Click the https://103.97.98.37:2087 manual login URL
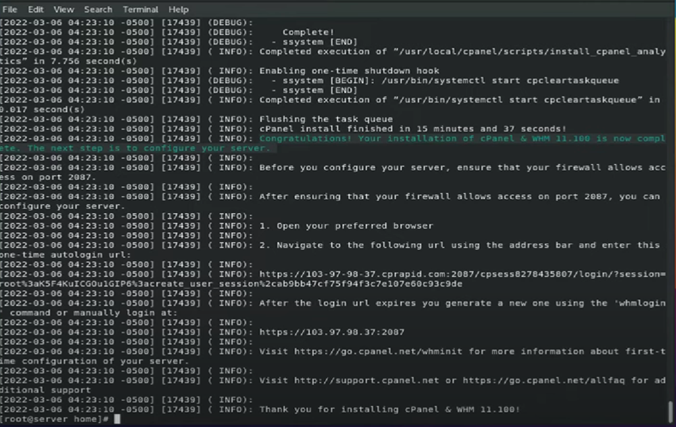The width and height of the screenshot is (676, 427). pos(332,330)
